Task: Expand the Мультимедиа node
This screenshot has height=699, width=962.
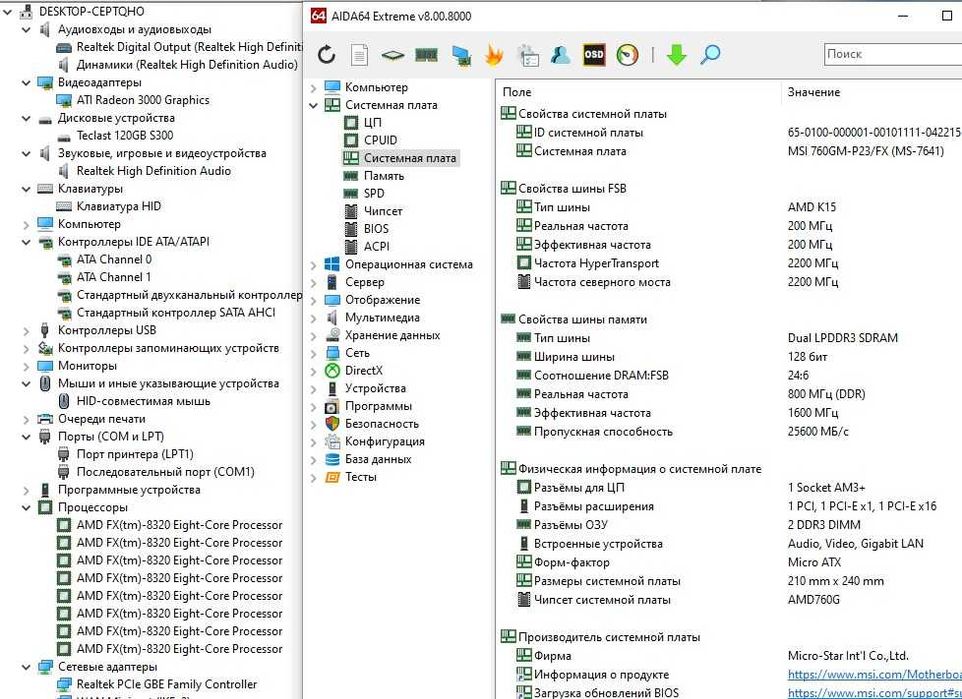Action: 314,319
